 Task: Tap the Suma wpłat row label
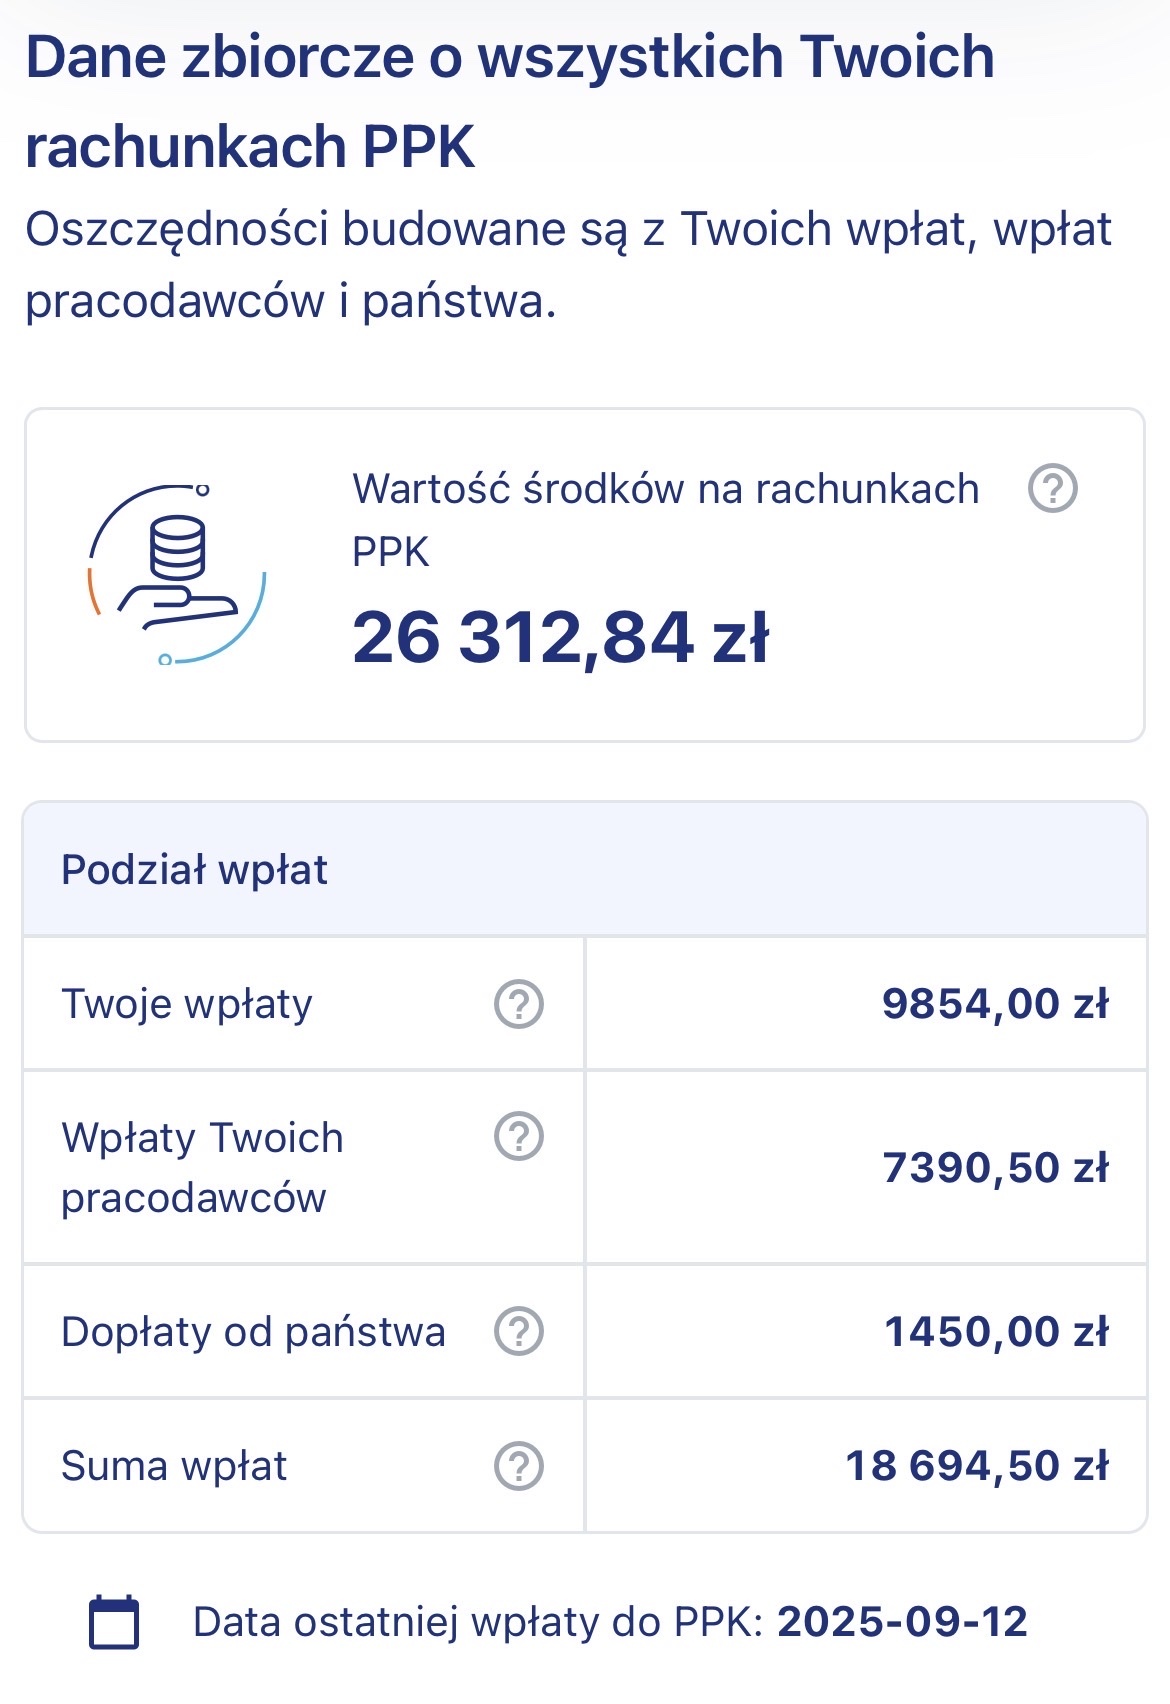(x=174, y=1466)
